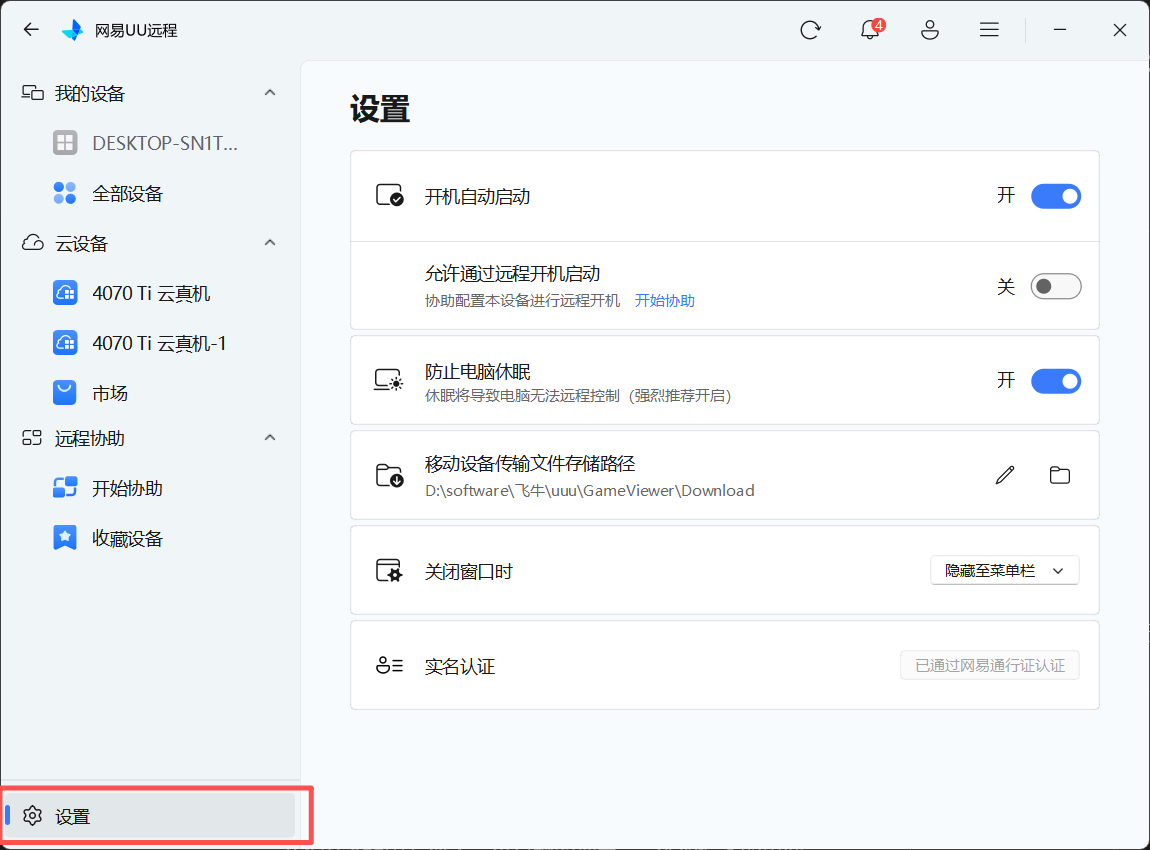Click 已通过网易通行证认证 button

click(989, 665)
